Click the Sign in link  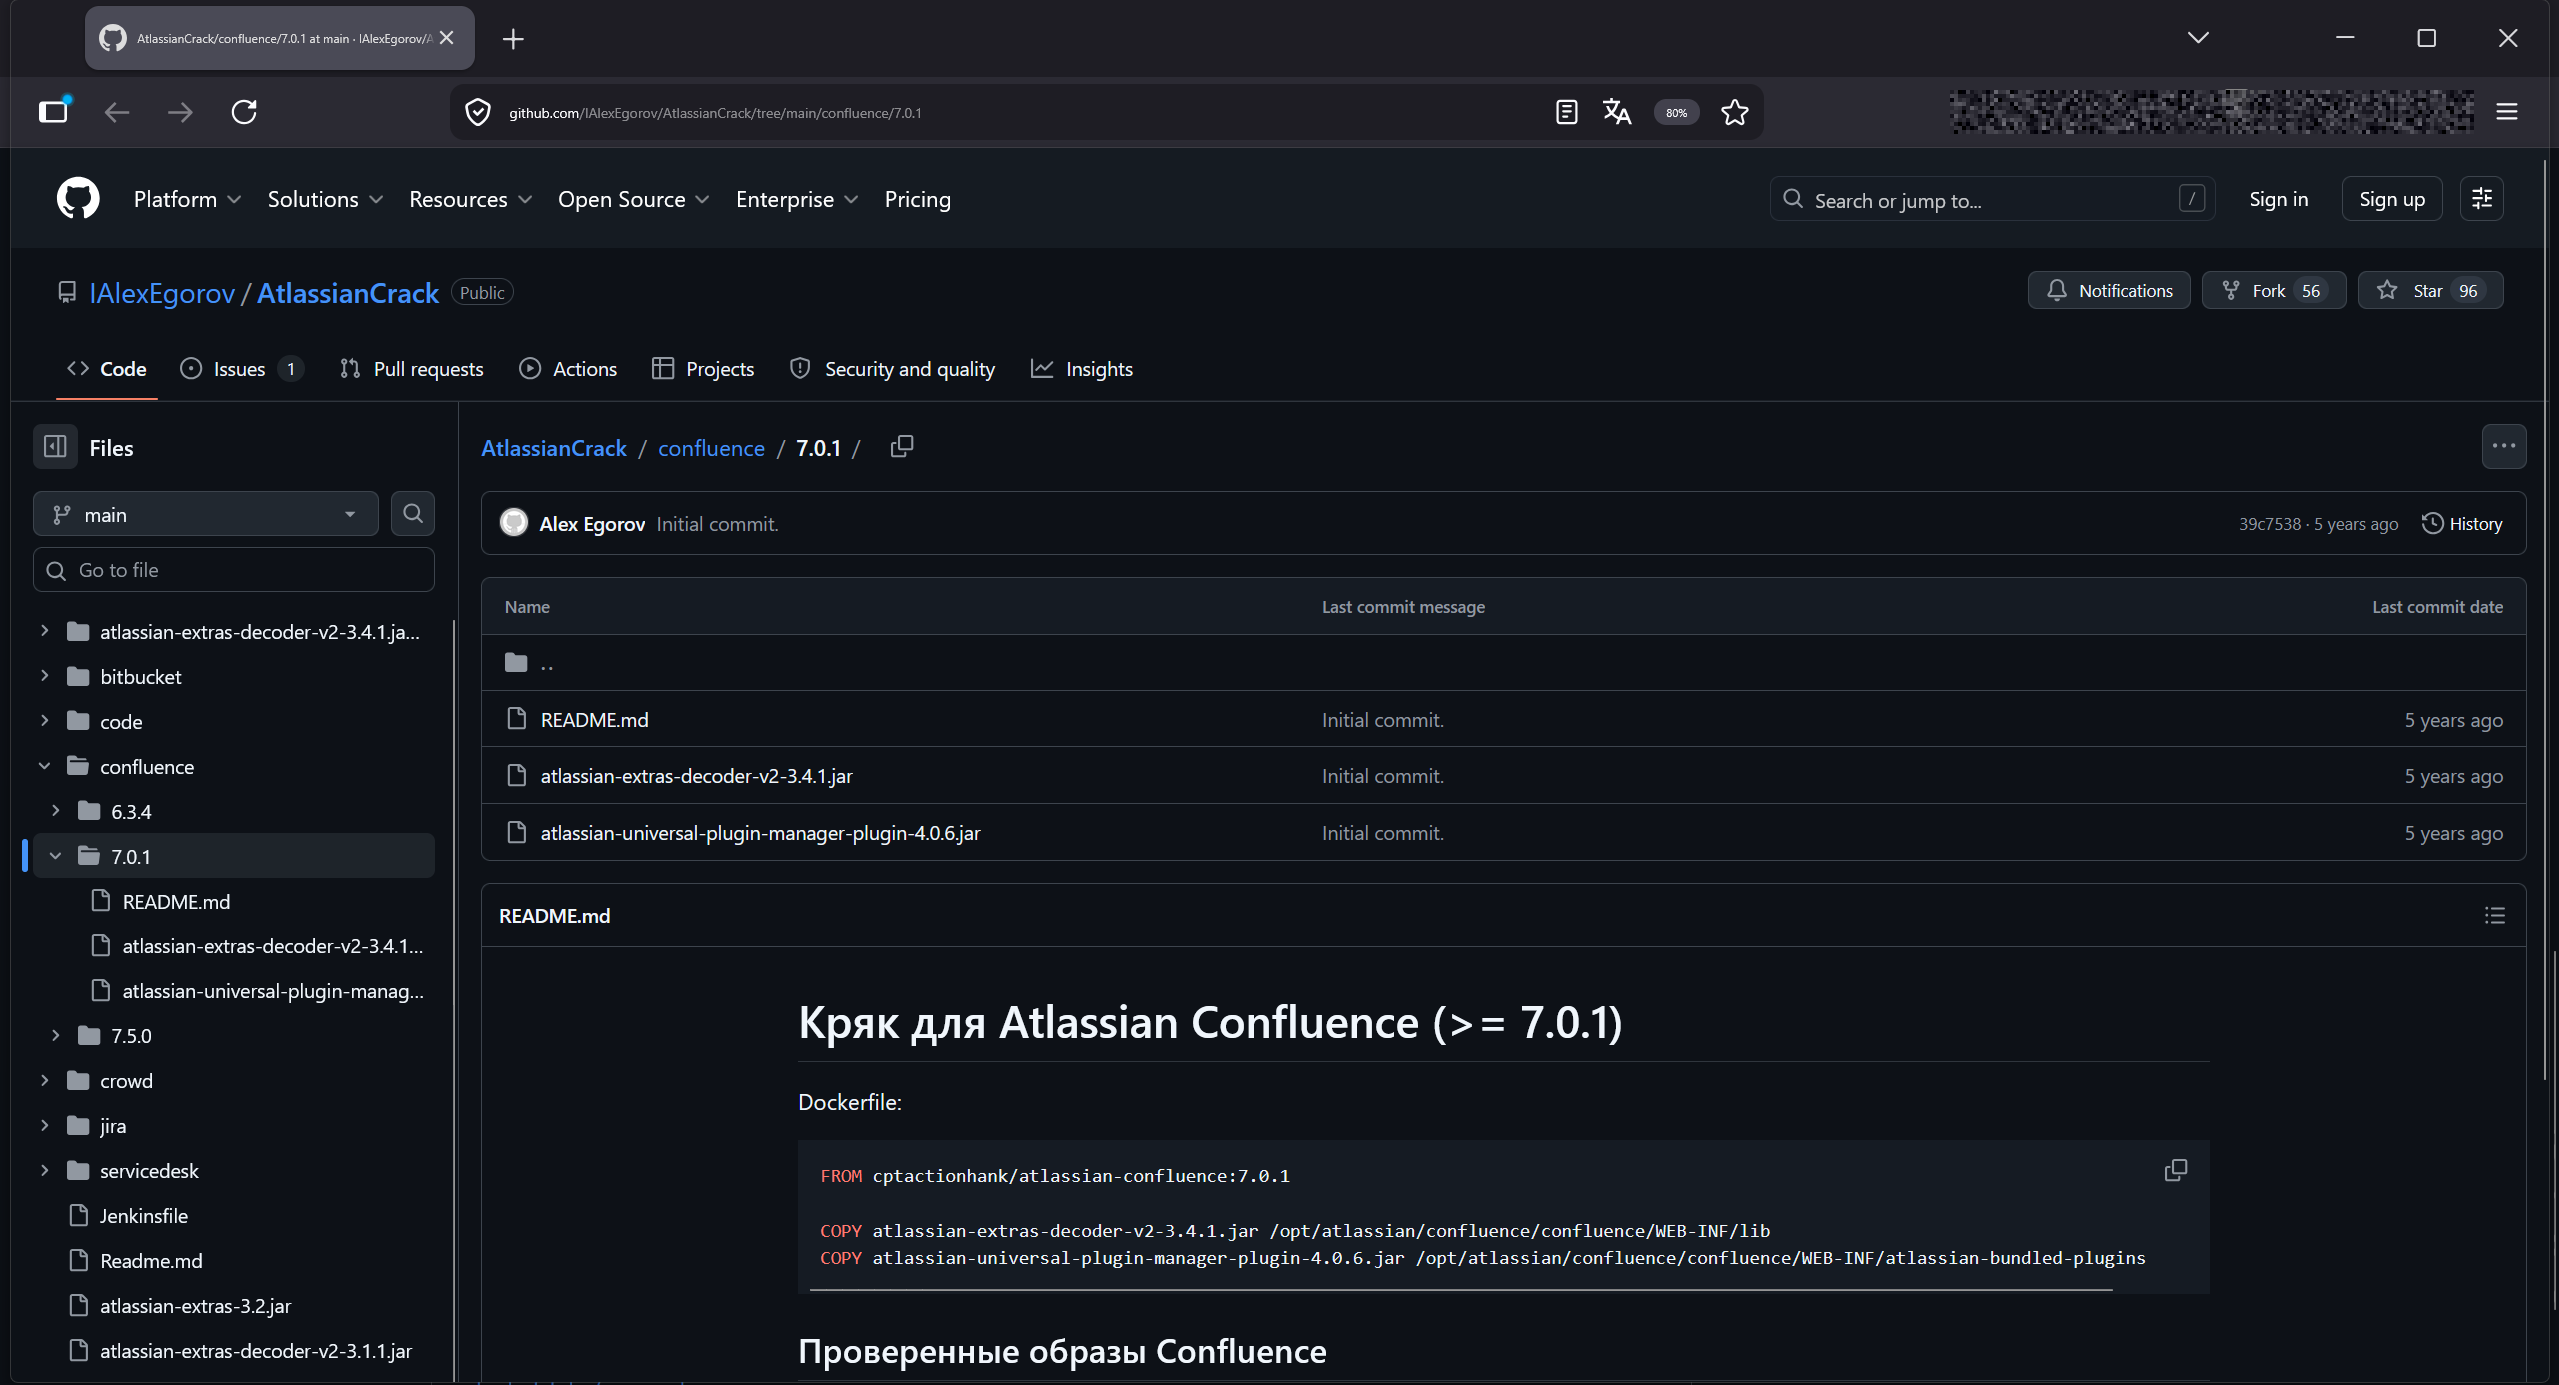click(x=2278, y=199)
